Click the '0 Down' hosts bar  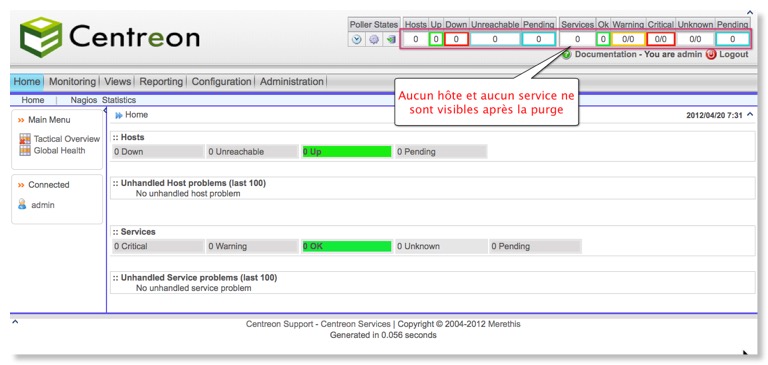158,152
